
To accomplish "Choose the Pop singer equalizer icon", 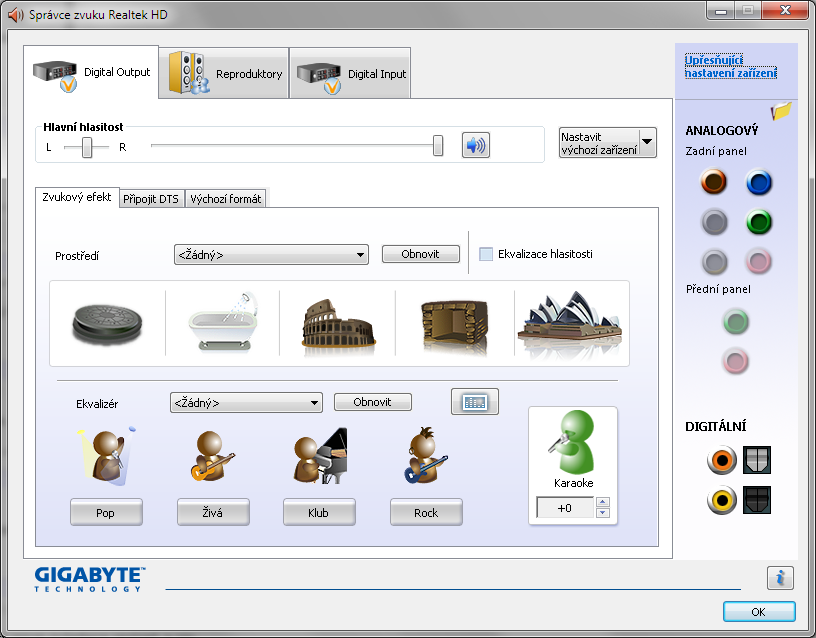I will click(x=107, y=456).
